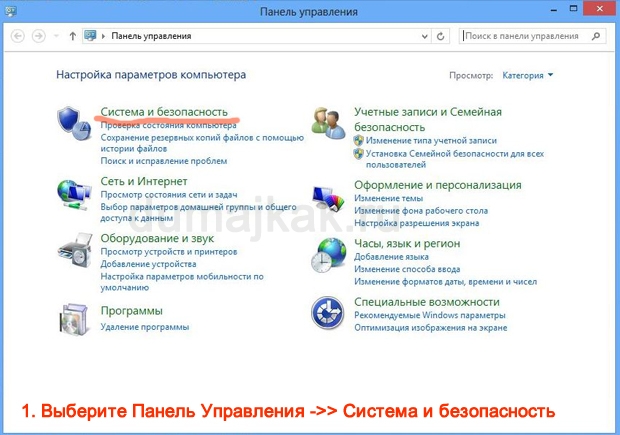Open Изменение темы

[388, 198]
